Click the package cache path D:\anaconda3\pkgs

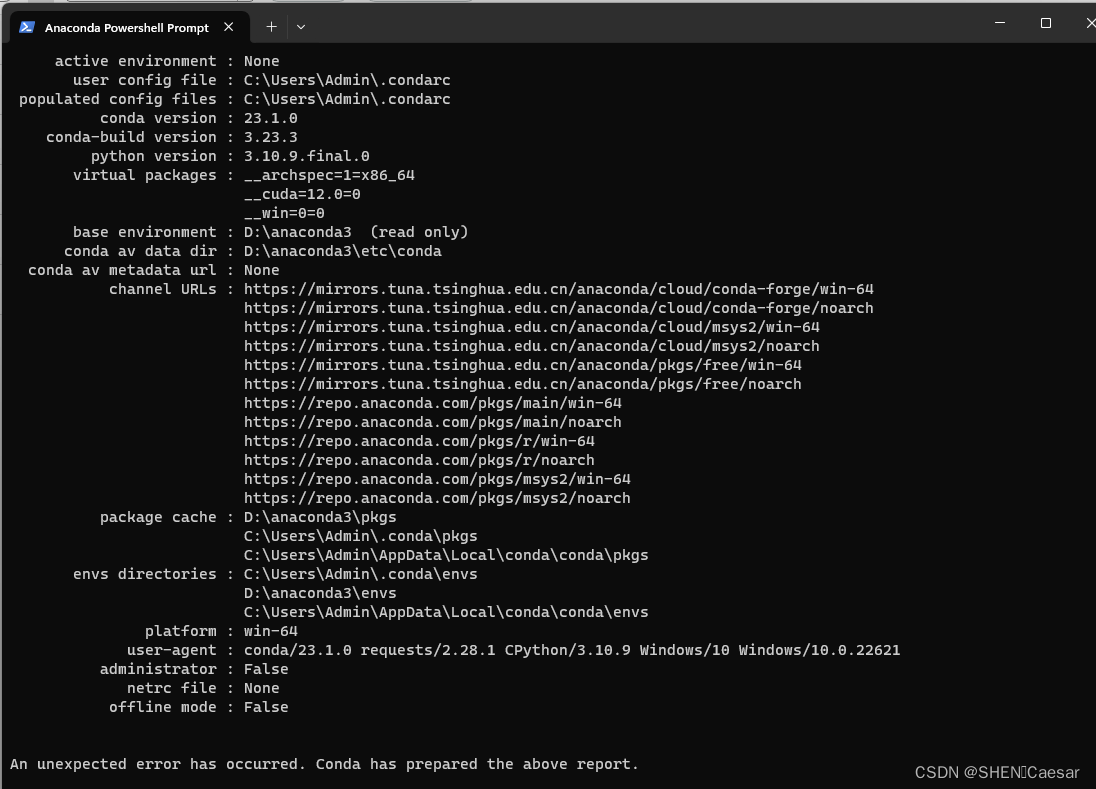320,517
